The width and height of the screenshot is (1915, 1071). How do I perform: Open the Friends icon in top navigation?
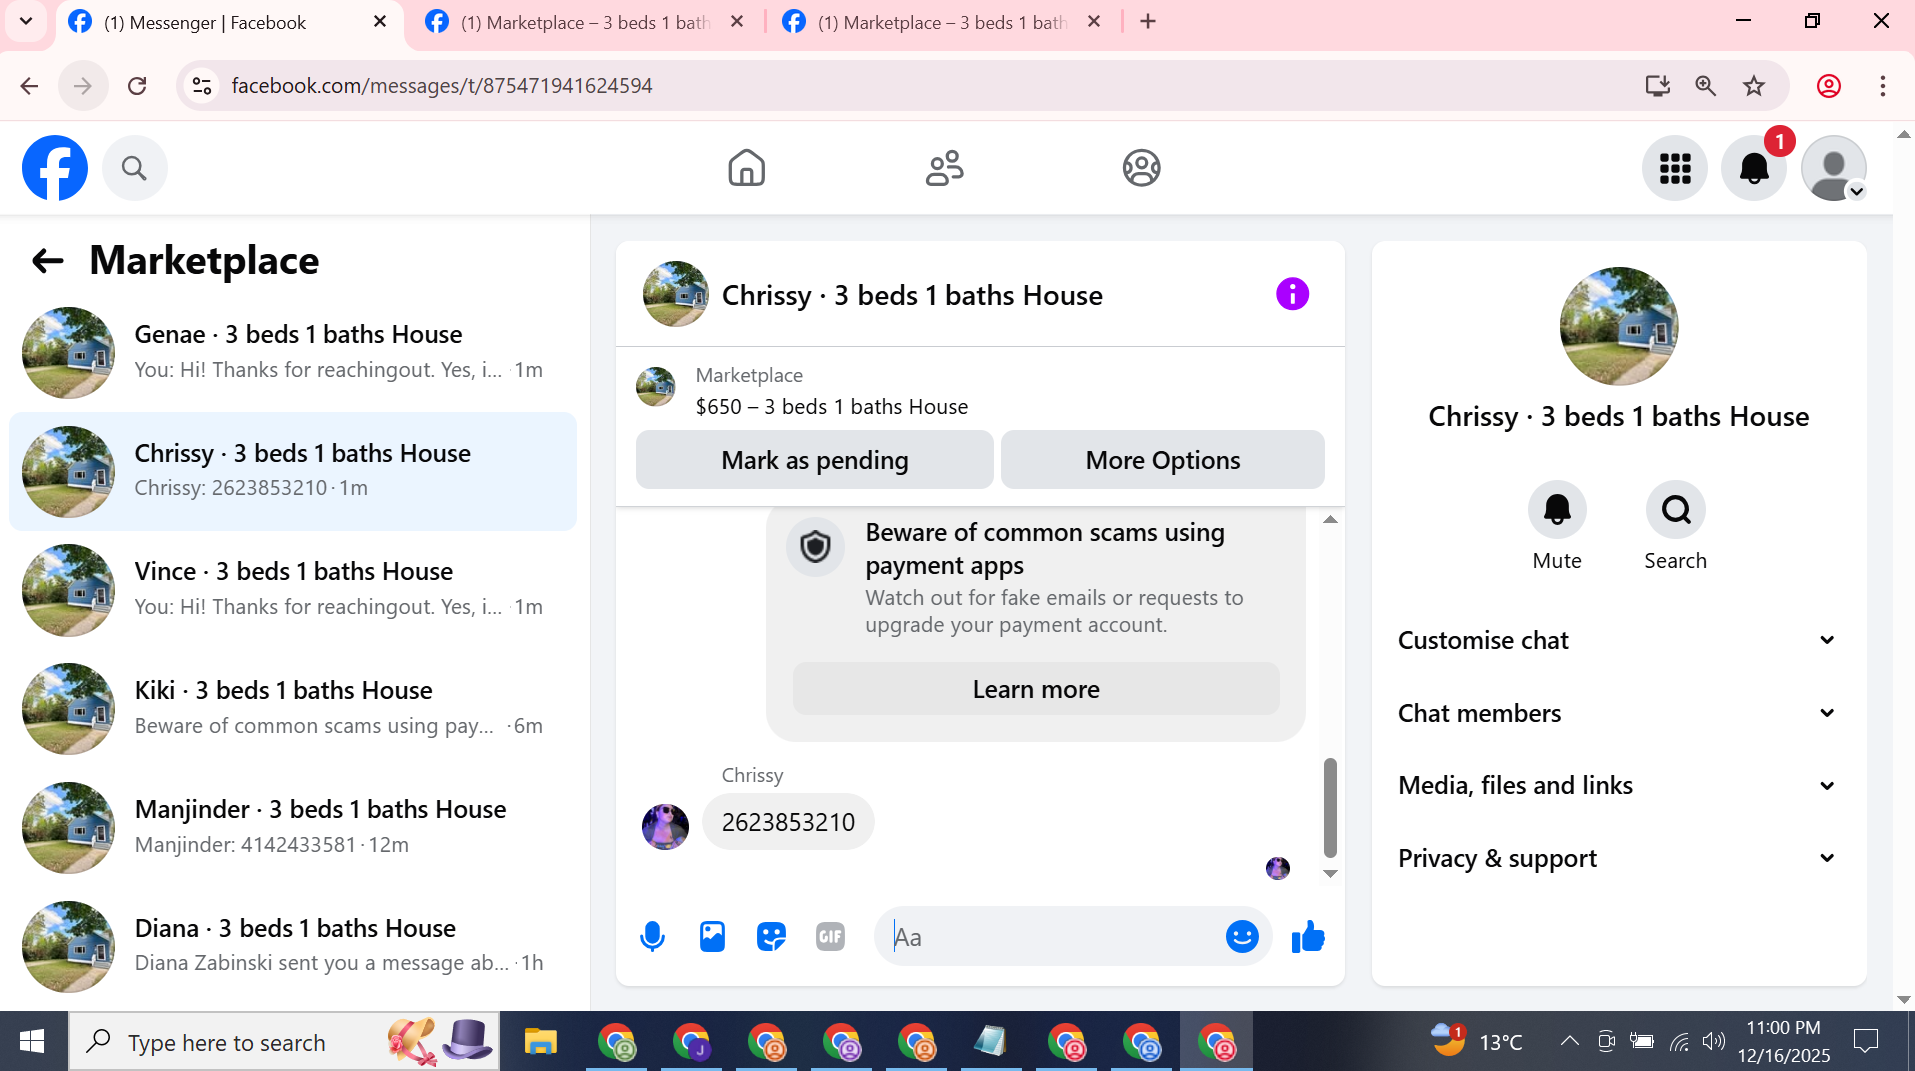pos(944,168)
